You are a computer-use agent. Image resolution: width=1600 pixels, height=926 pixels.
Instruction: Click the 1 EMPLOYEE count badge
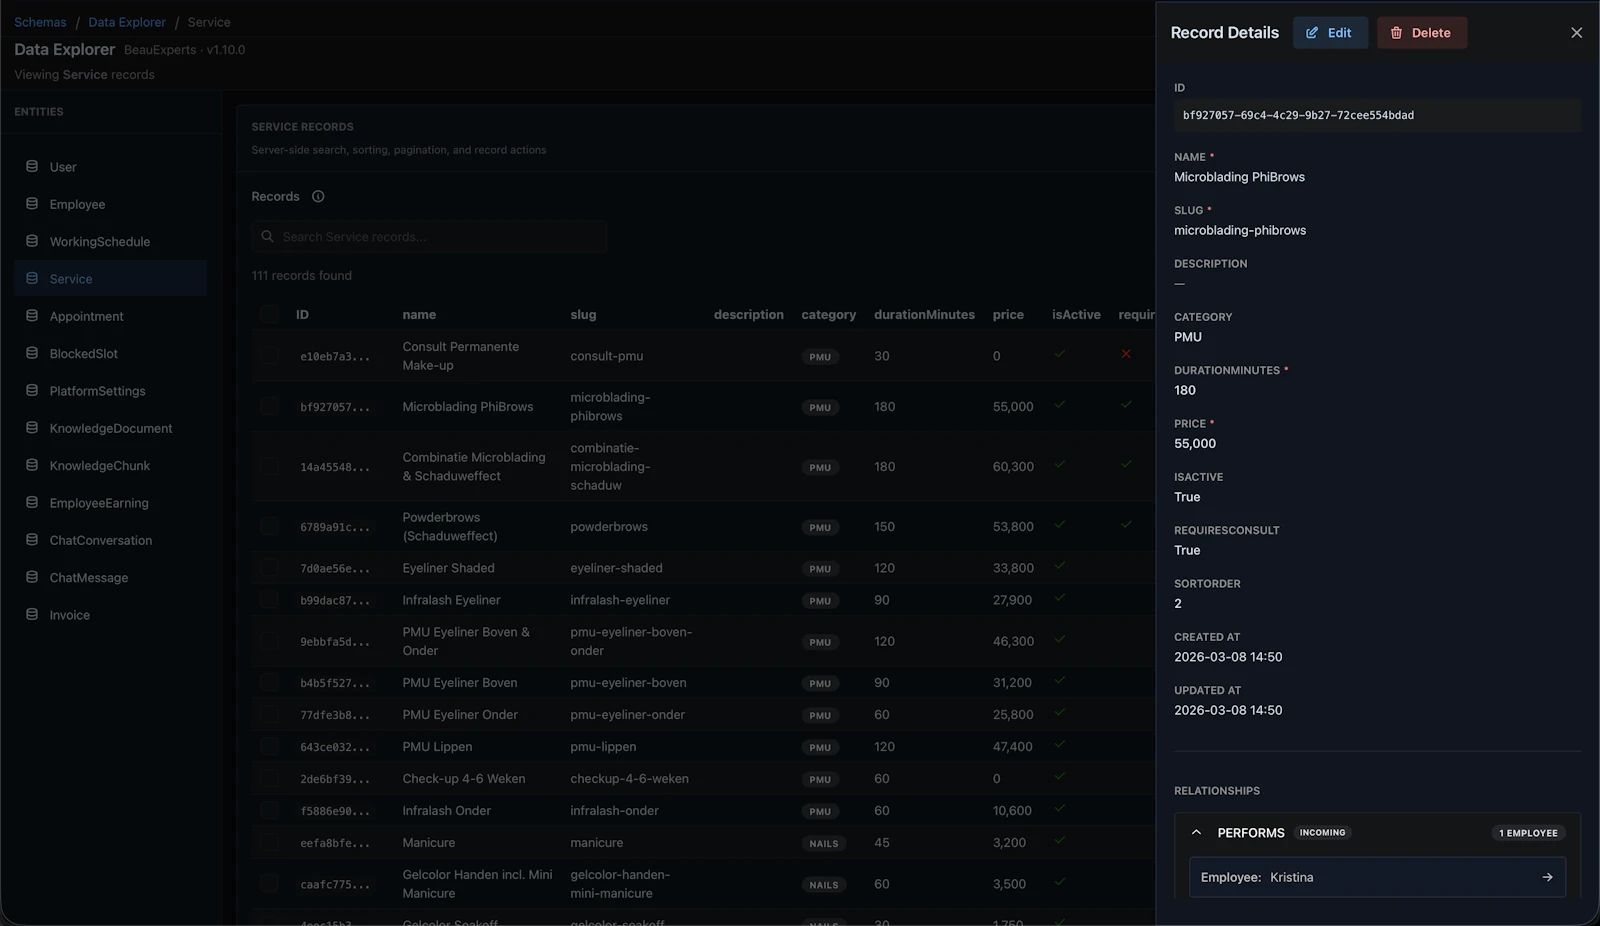tap(1528, 833)
